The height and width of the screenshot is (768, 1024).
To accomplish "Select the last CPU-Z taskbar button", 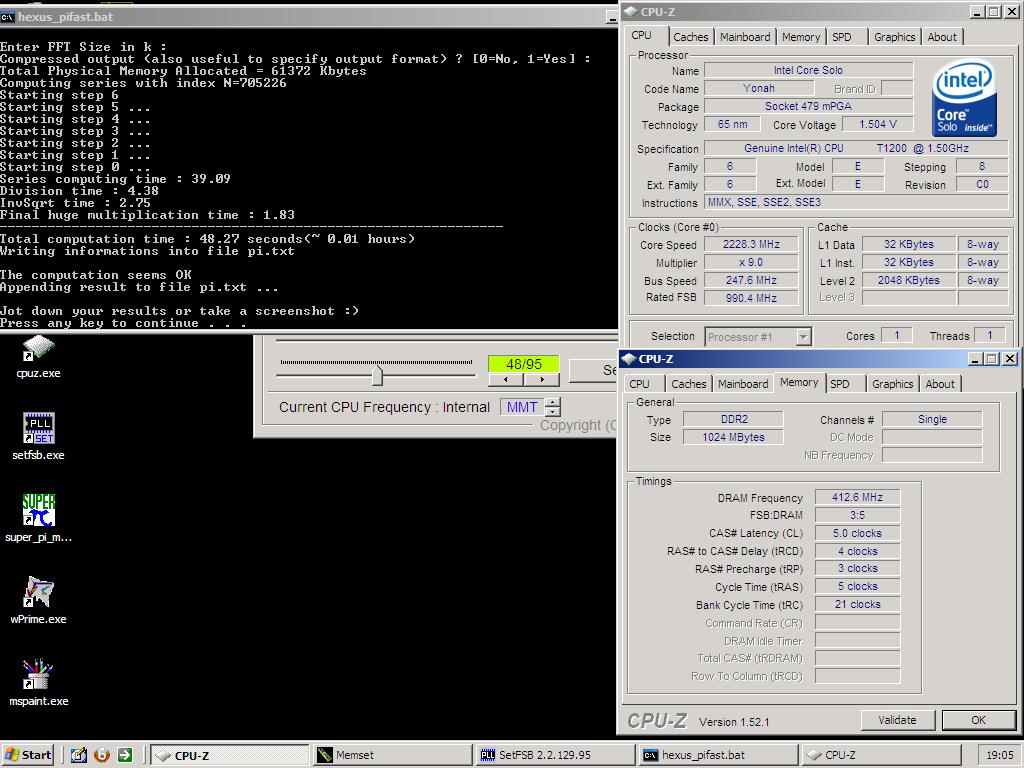I will coord(881,755).
